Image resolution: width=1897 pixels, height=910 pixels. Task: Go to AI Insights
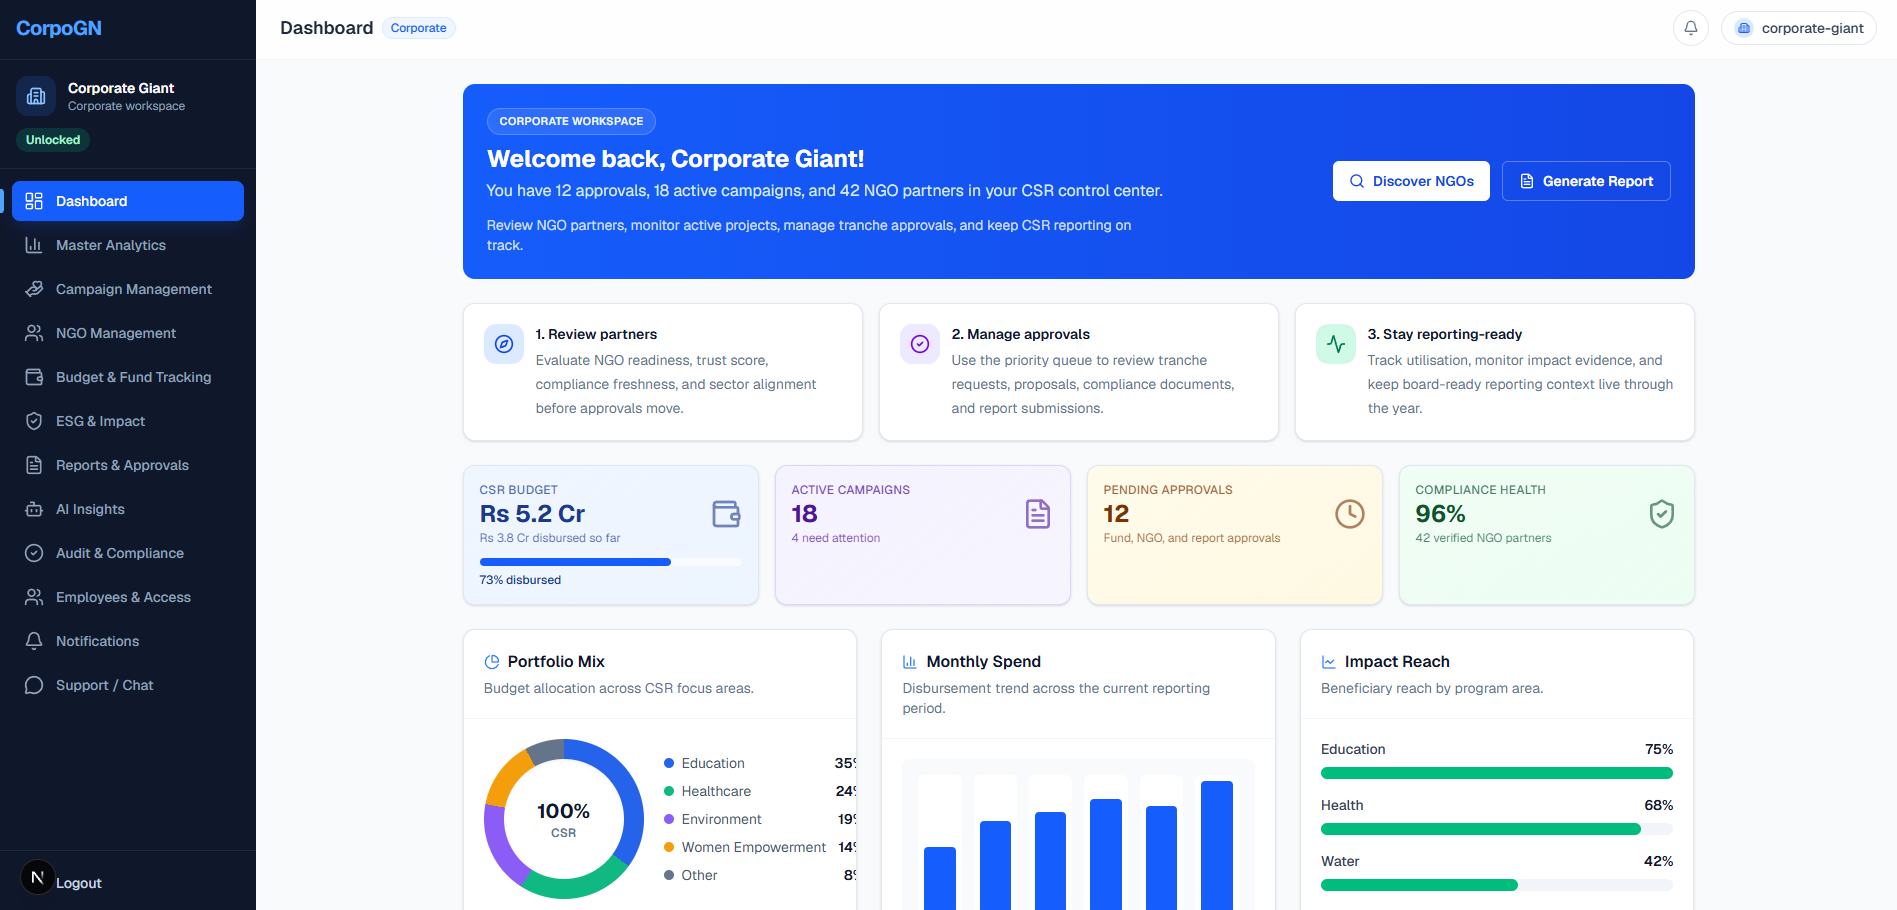click(128, 509)
